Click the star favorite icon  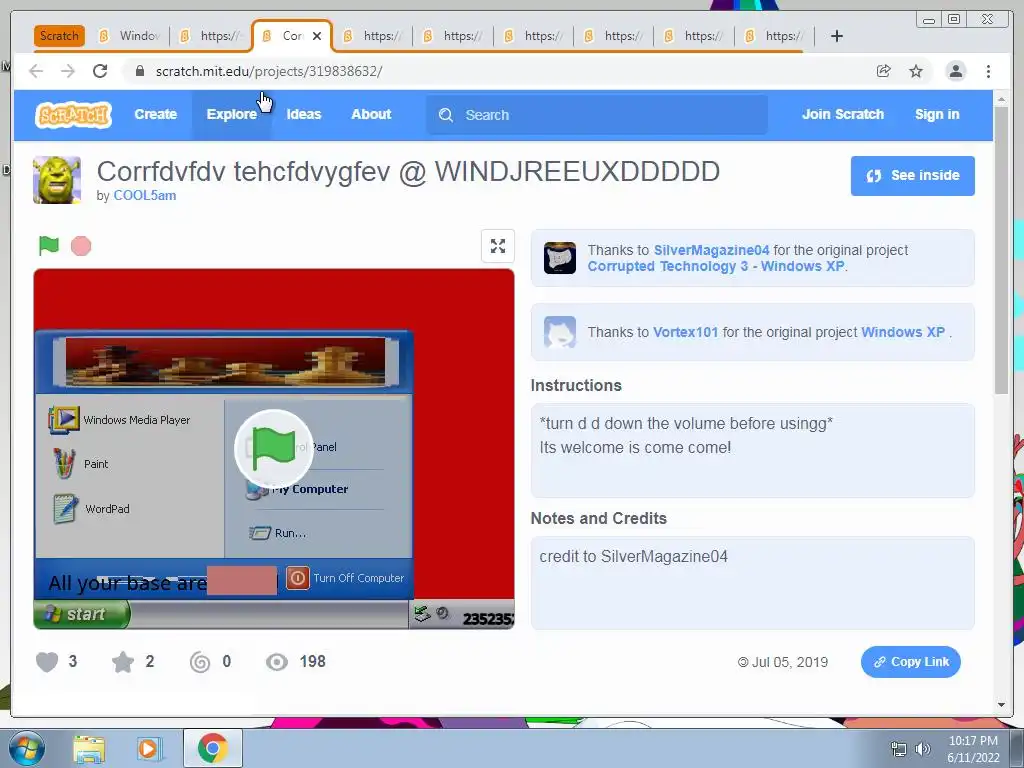pyautogui.click(x=123, y=662)
